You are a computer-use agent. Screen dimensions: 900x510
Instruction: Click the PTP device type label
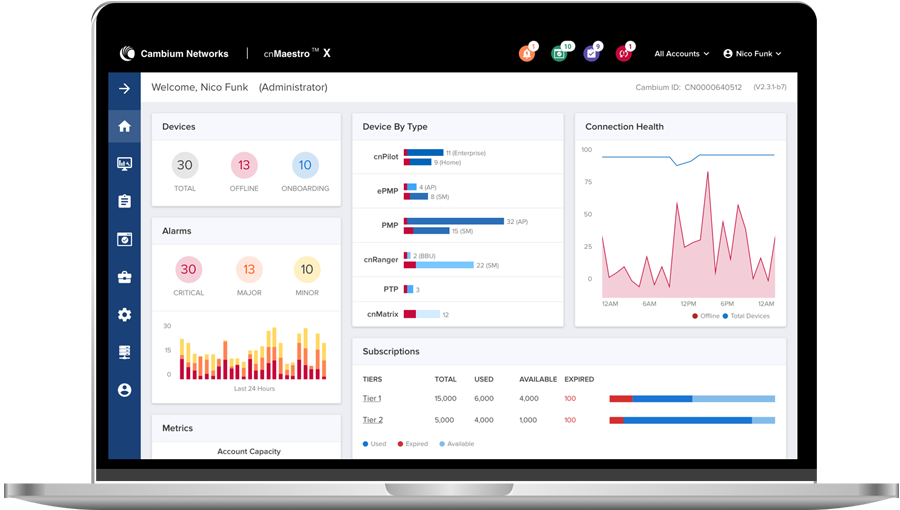(x=391, y=289)
